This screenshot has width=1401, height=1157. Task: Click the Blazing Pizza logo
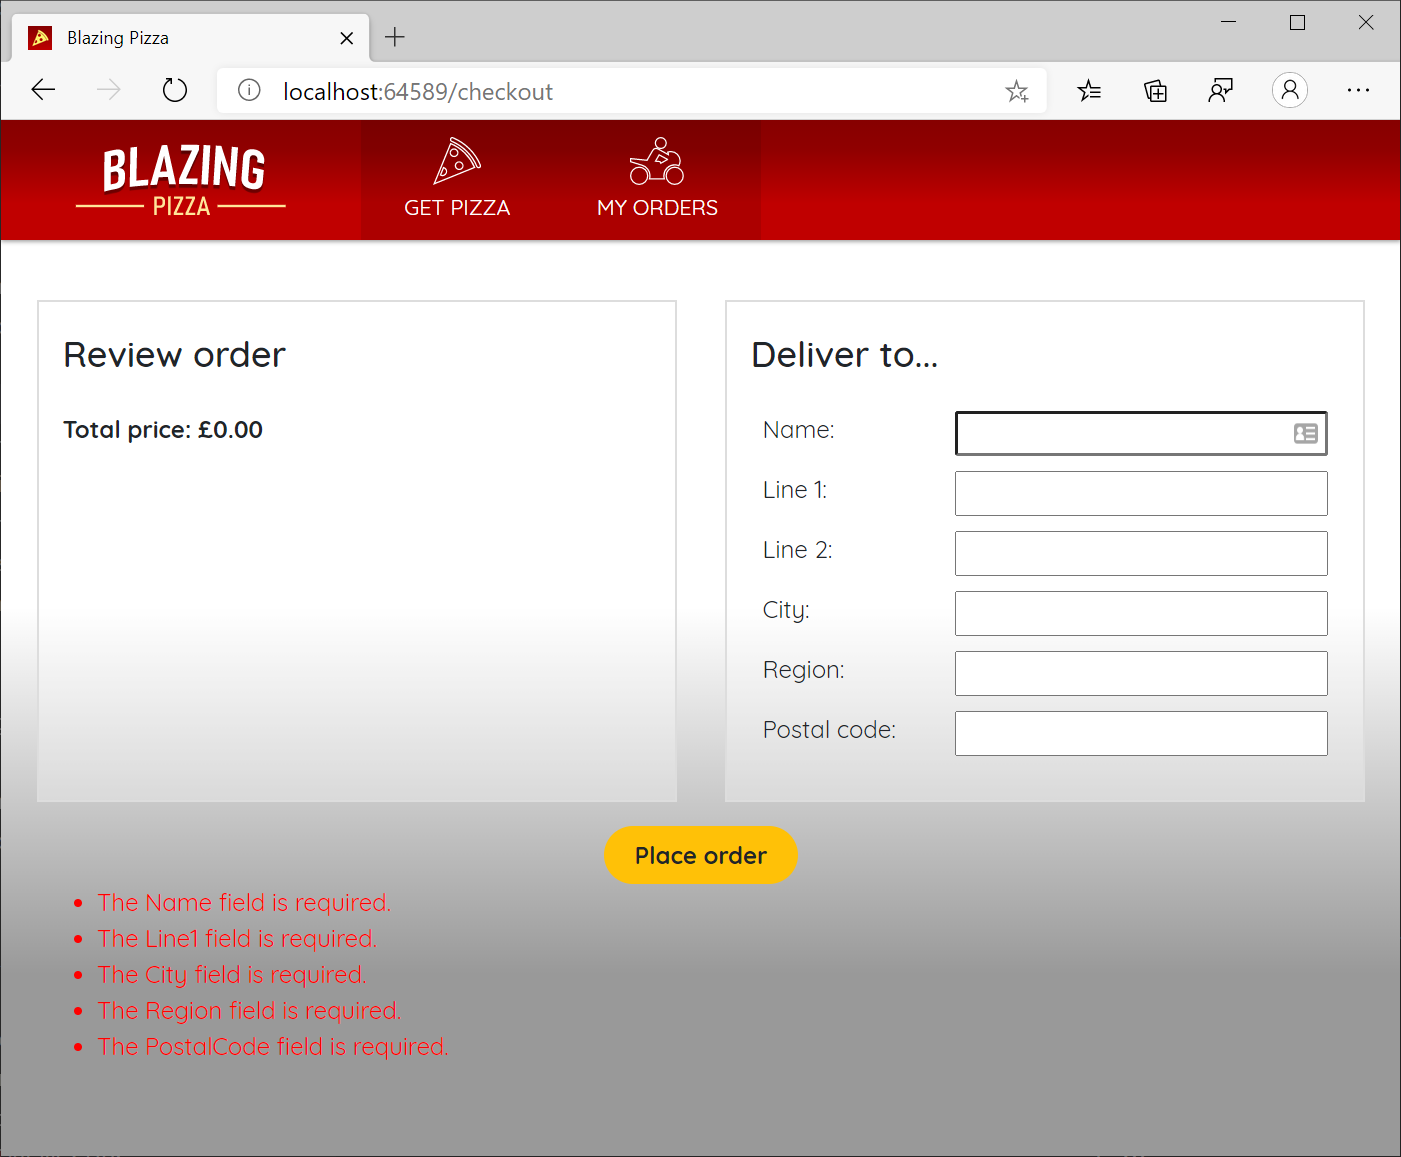tap(182, 180)
